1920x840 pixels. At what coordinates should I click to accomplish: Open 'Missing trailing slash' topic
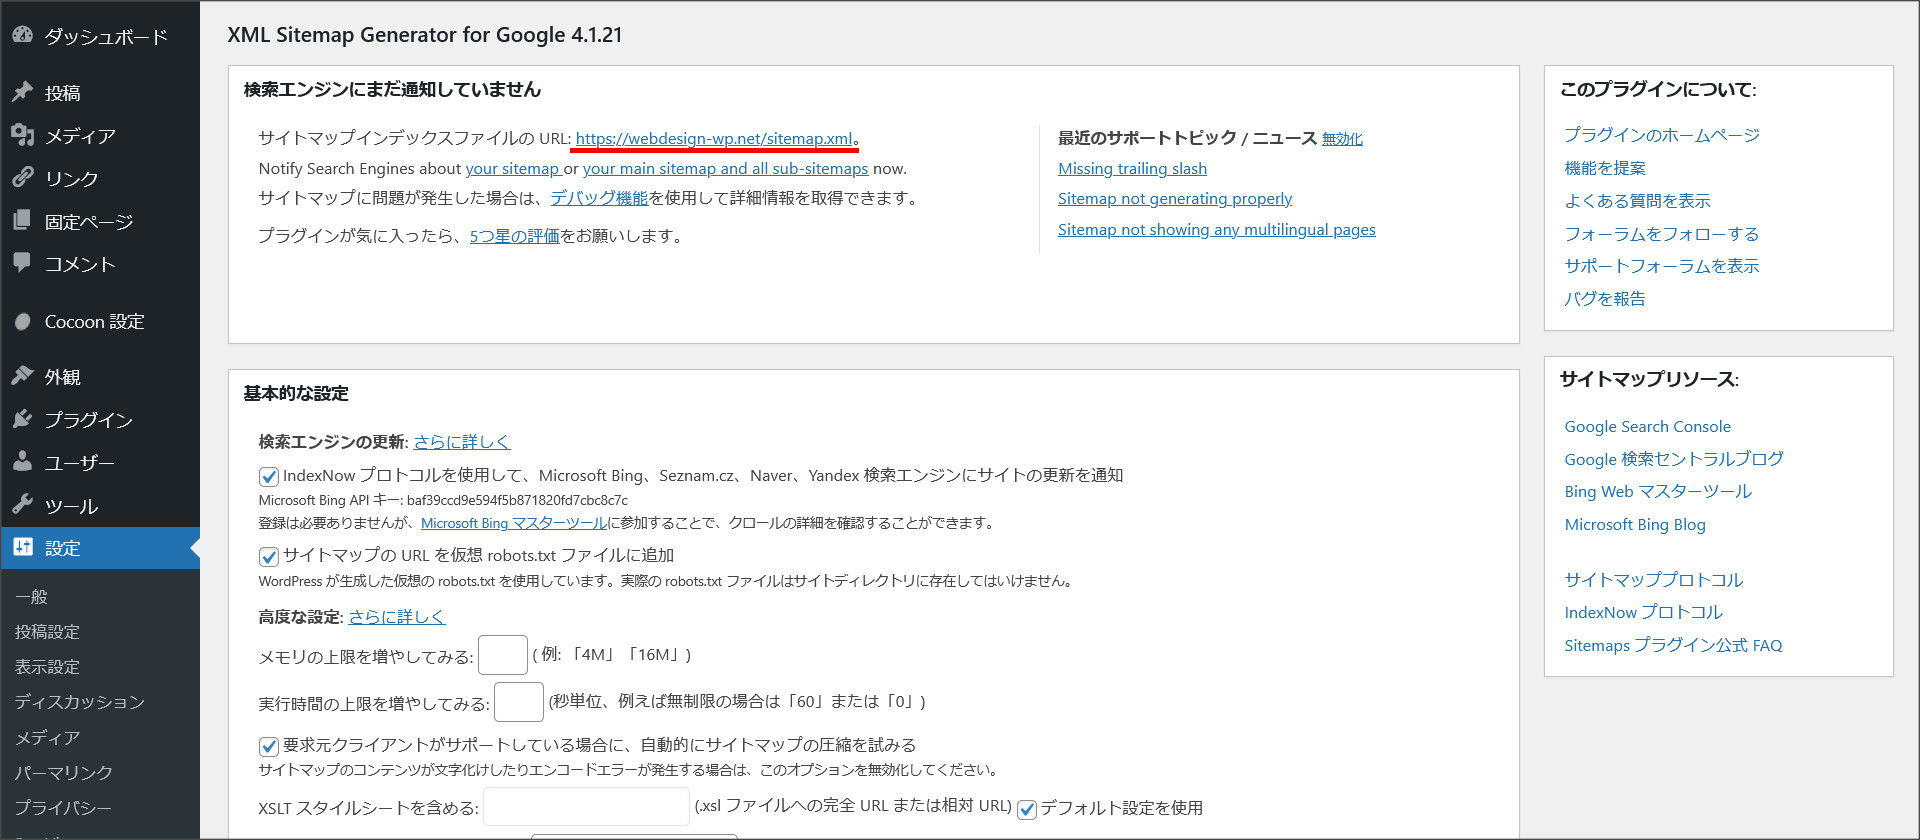tap(1132, 169)
